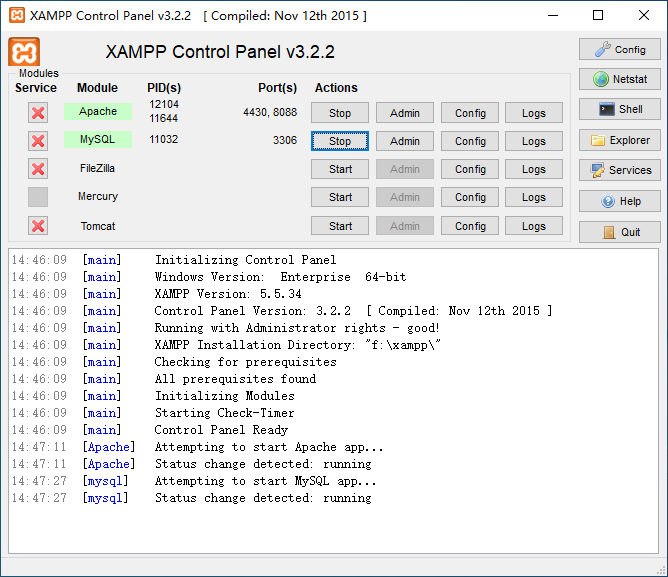Open the Tomcat Logs menu

[x=534, y=226]
